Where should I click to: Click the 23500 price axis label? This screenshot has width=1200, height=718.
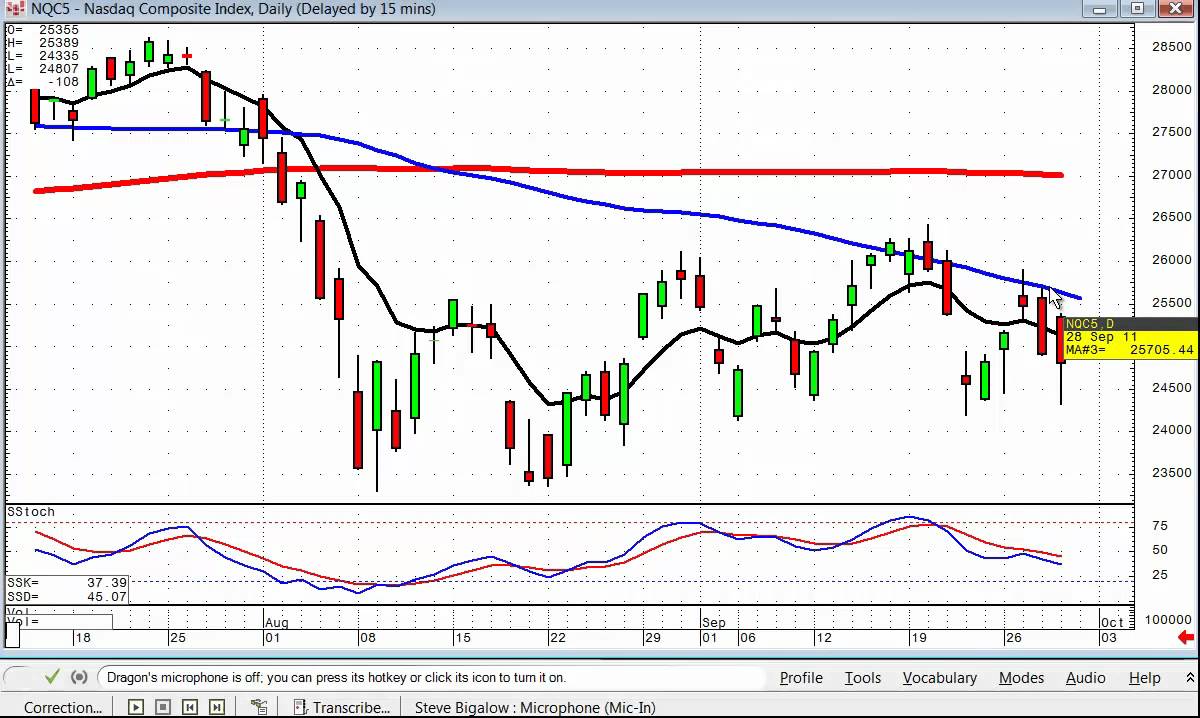(1171, 473)
